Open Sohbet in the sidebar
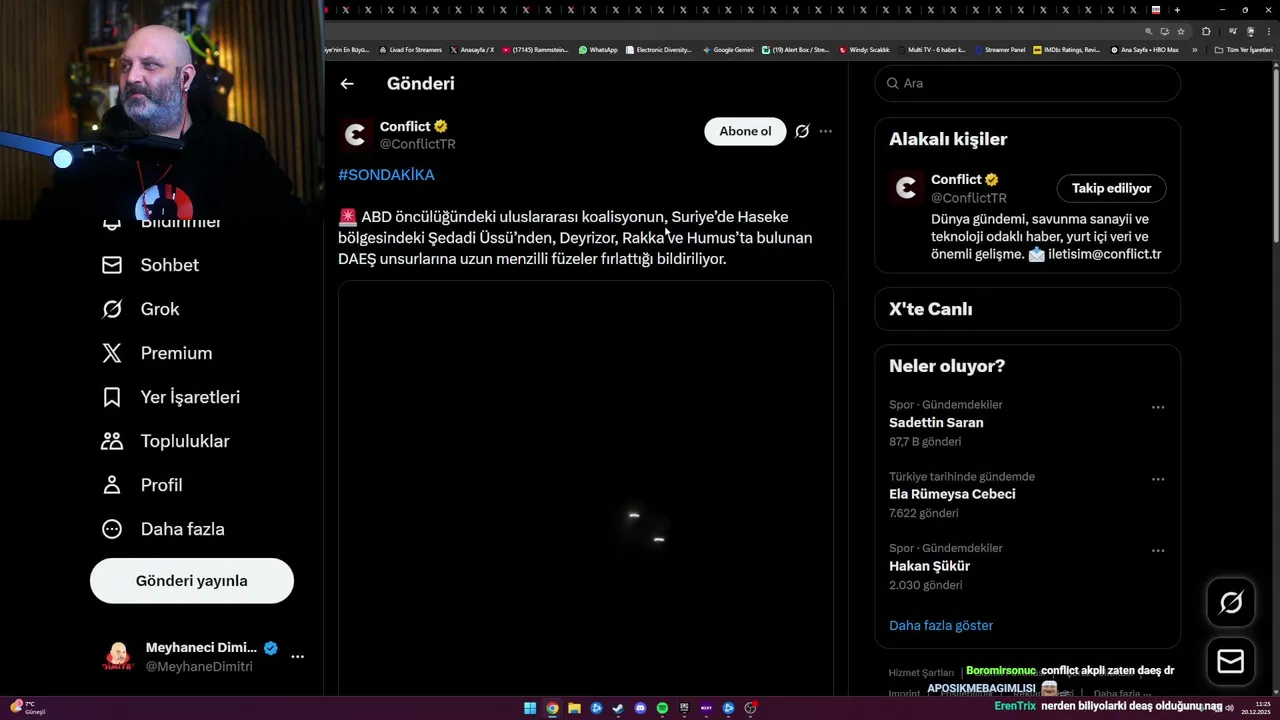1280x720 pixels. pos(150,265)
